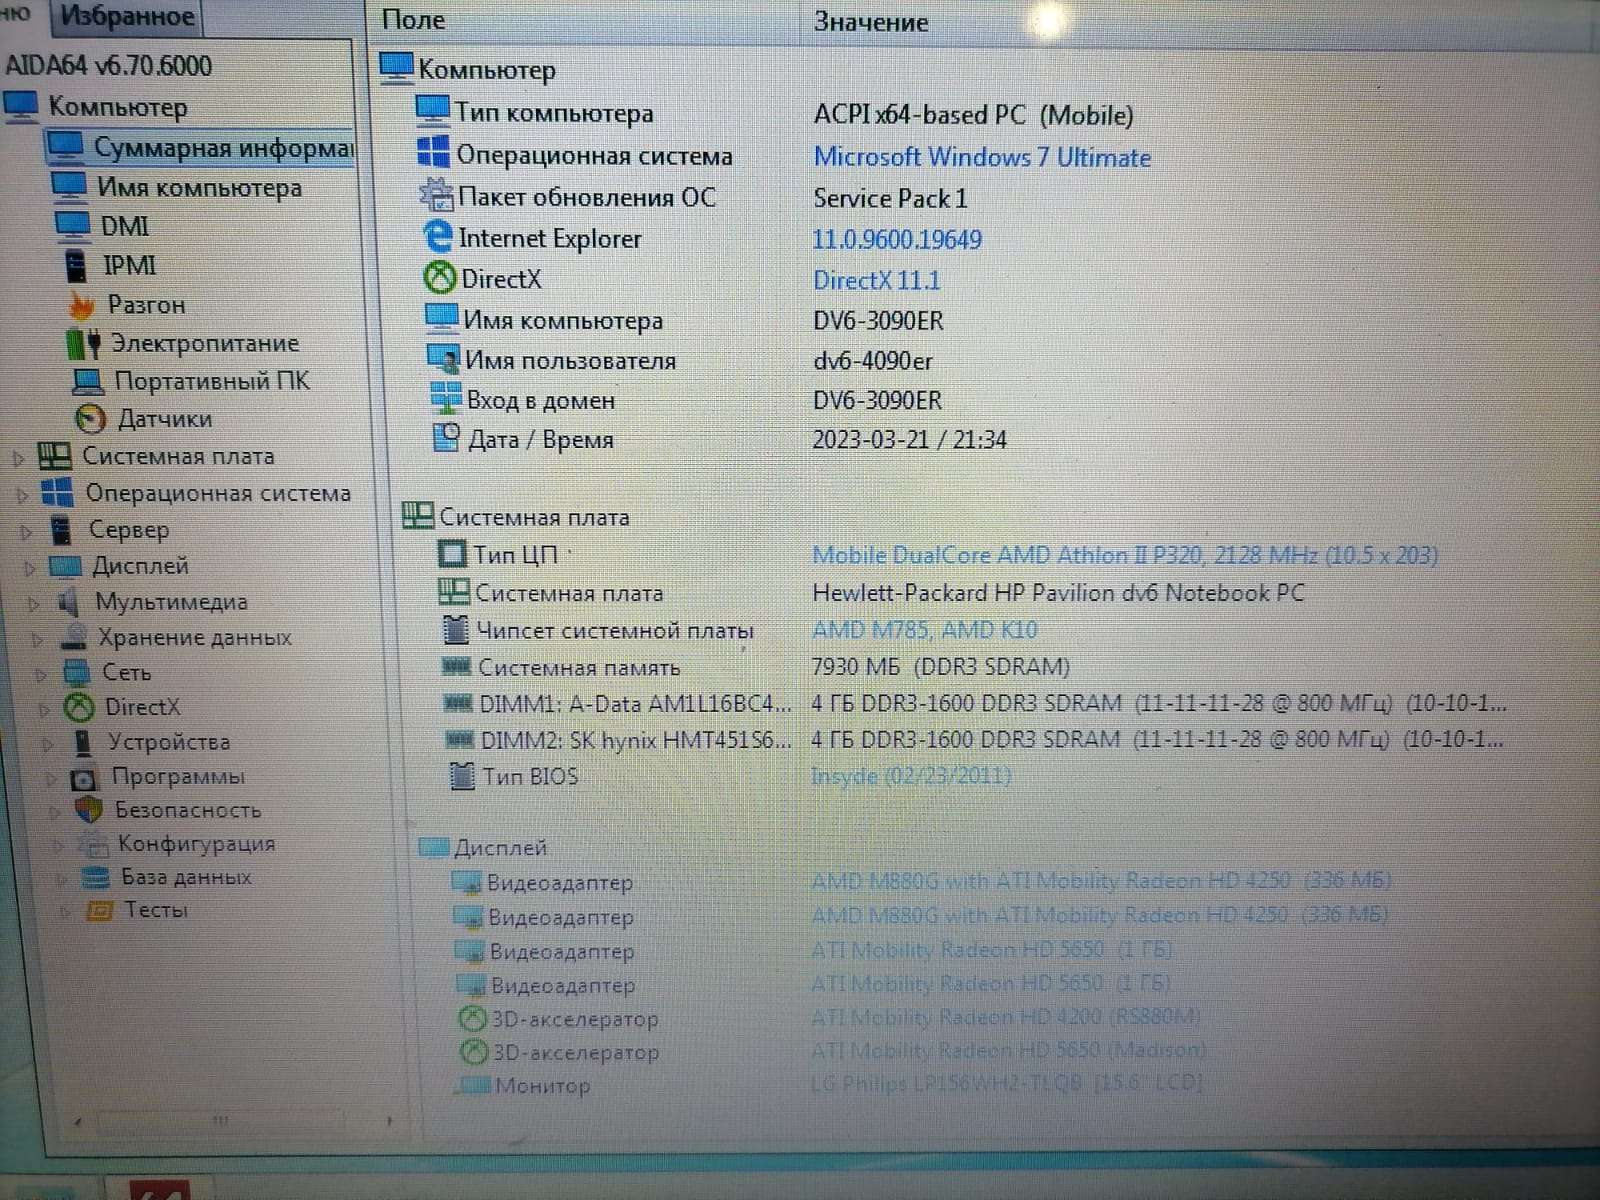This screenshot has width=1600, height=1200.
Task: Open the Microsoft Windows 7 Ultimate link
Action: tap(982, 157)
